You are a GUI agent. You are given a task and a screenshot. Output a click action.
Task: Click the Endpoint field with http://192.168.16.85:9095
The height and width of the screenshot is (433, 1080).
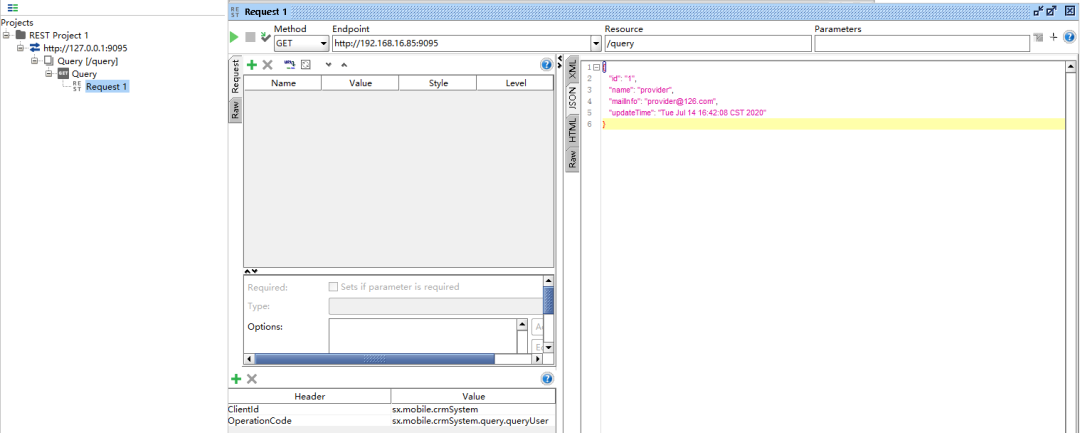pyautogui.click(x=461, y=43)
